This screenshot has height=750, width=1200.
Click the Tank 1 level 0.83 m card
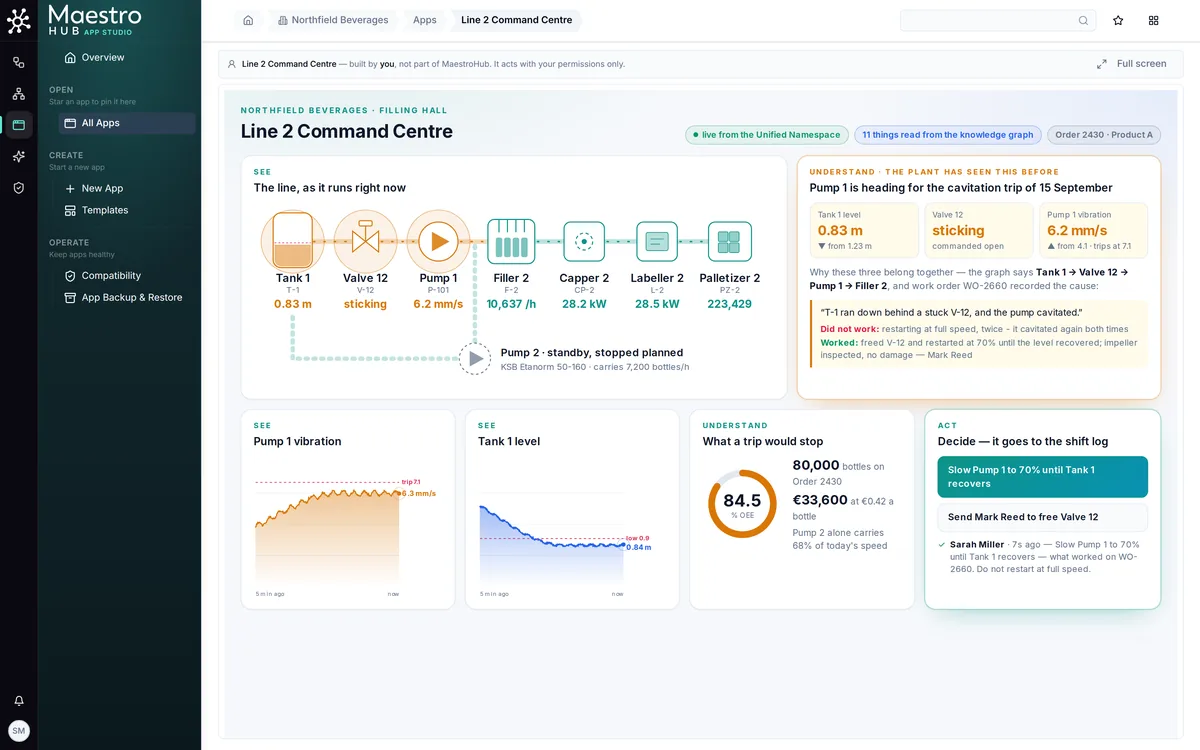pyautogui.click(x=864, y=231)
